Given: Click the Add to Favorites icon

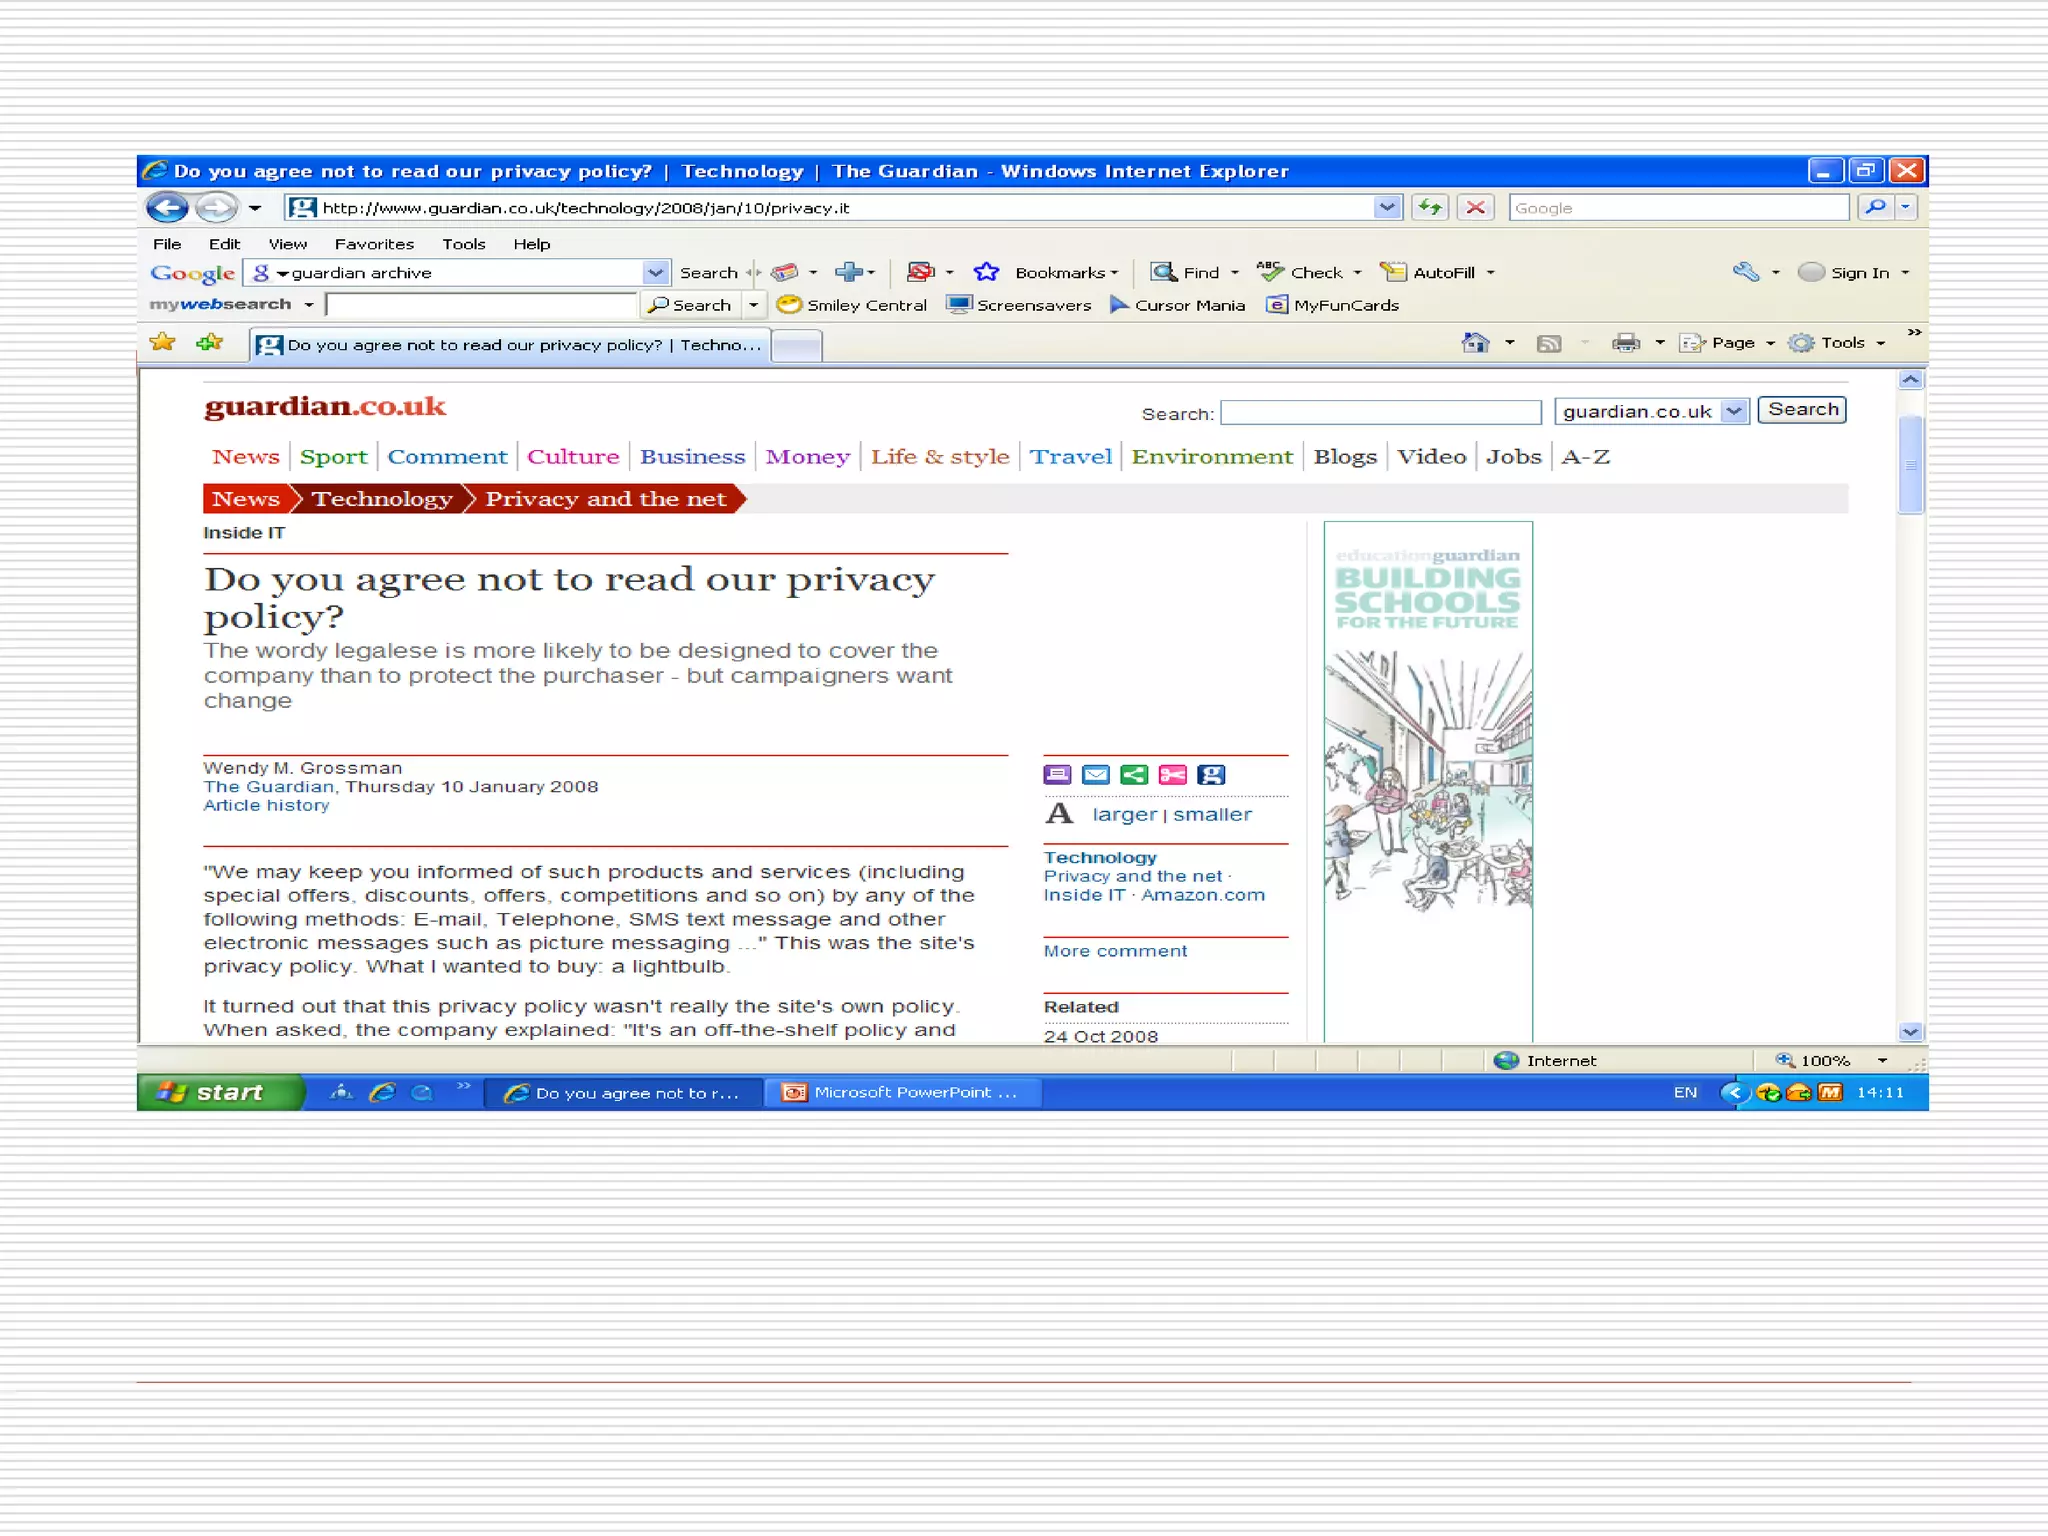Looking at the screenshot, I should coord(209,343).
